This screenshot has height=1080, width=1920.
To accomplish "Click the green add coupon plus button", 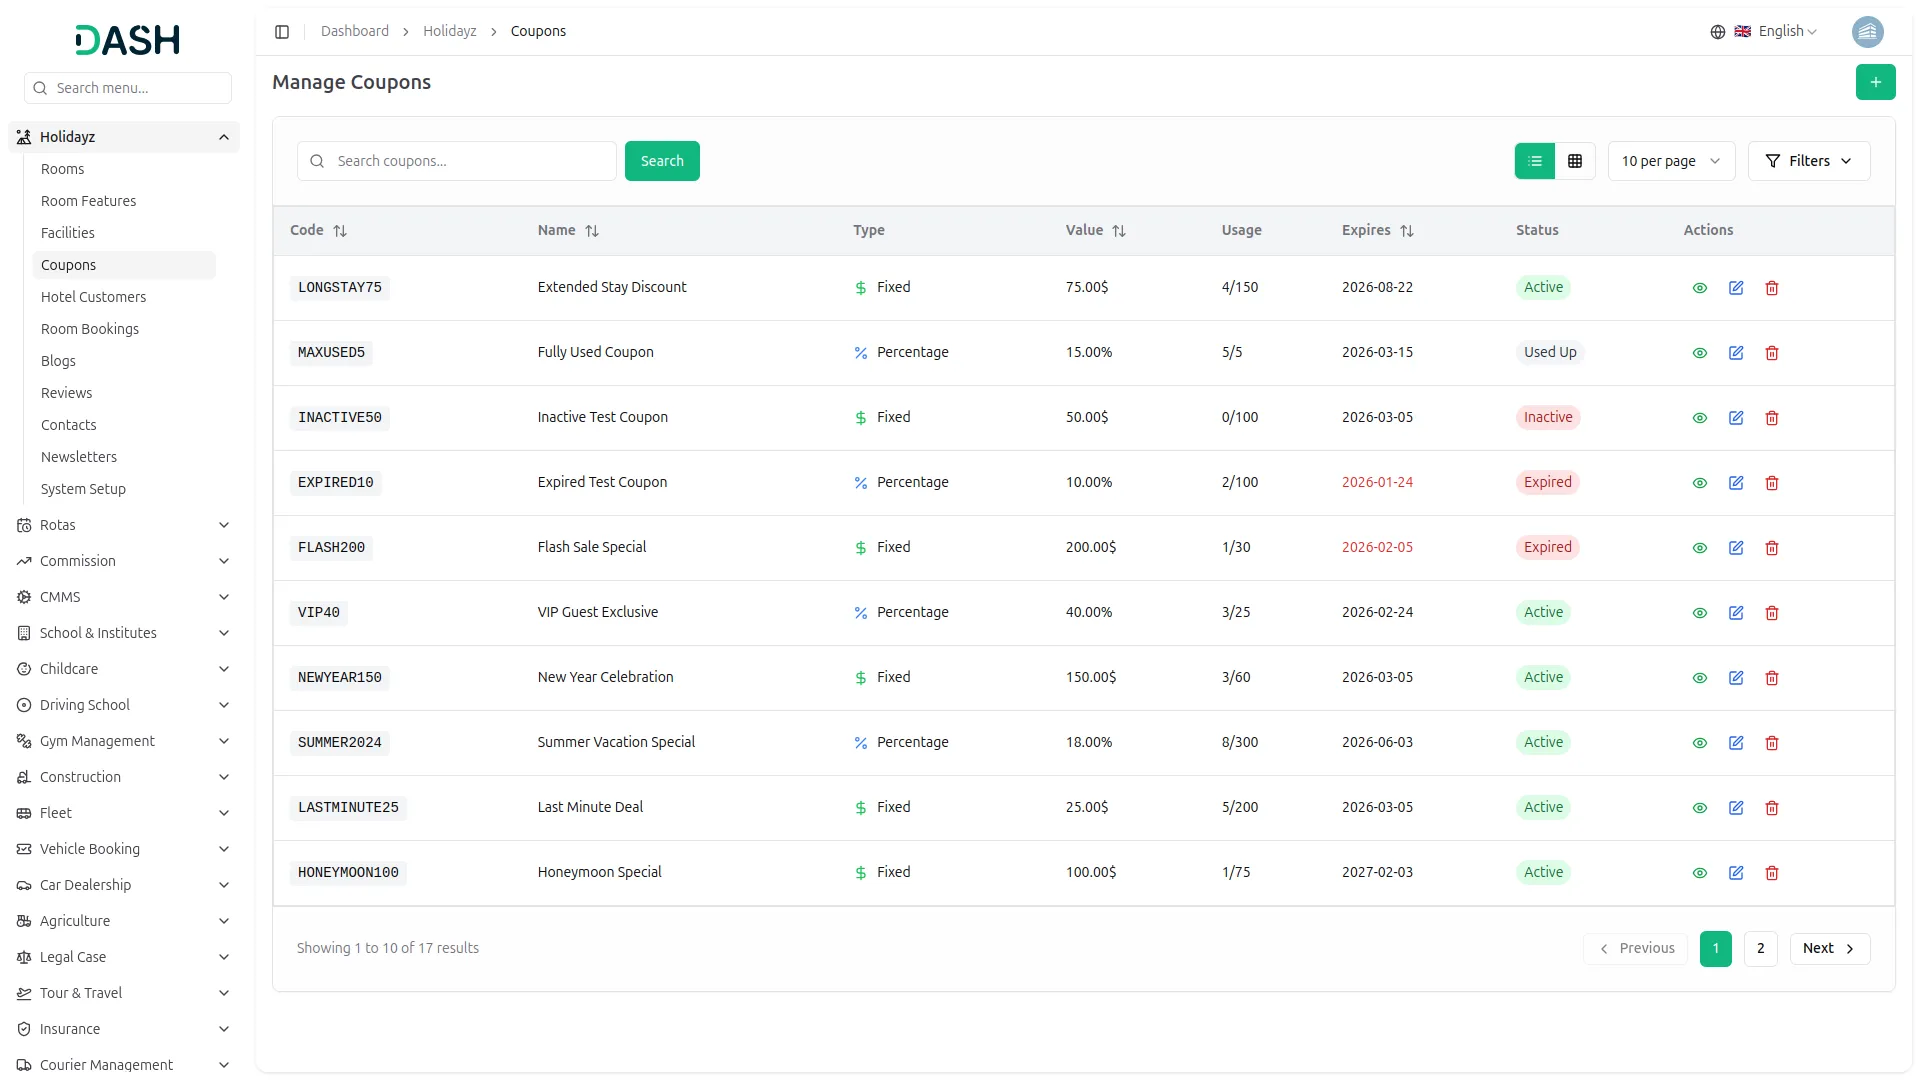I will coord(1875,82).
